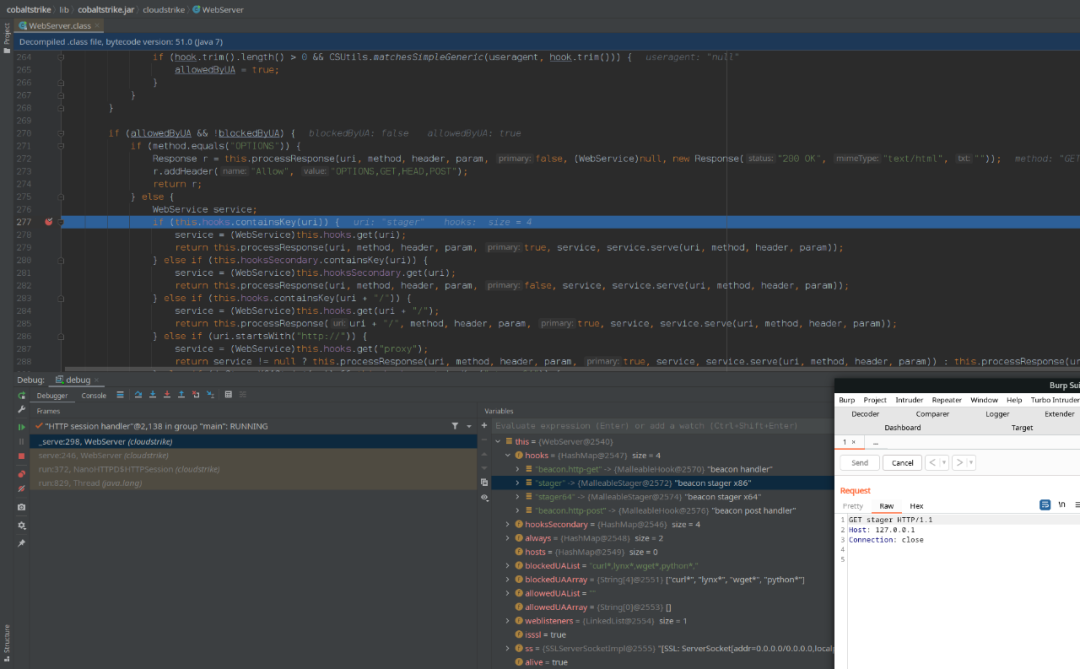Select Hex view in Burp request
This screenshot has width=1080, height=669.
point(916,506)
